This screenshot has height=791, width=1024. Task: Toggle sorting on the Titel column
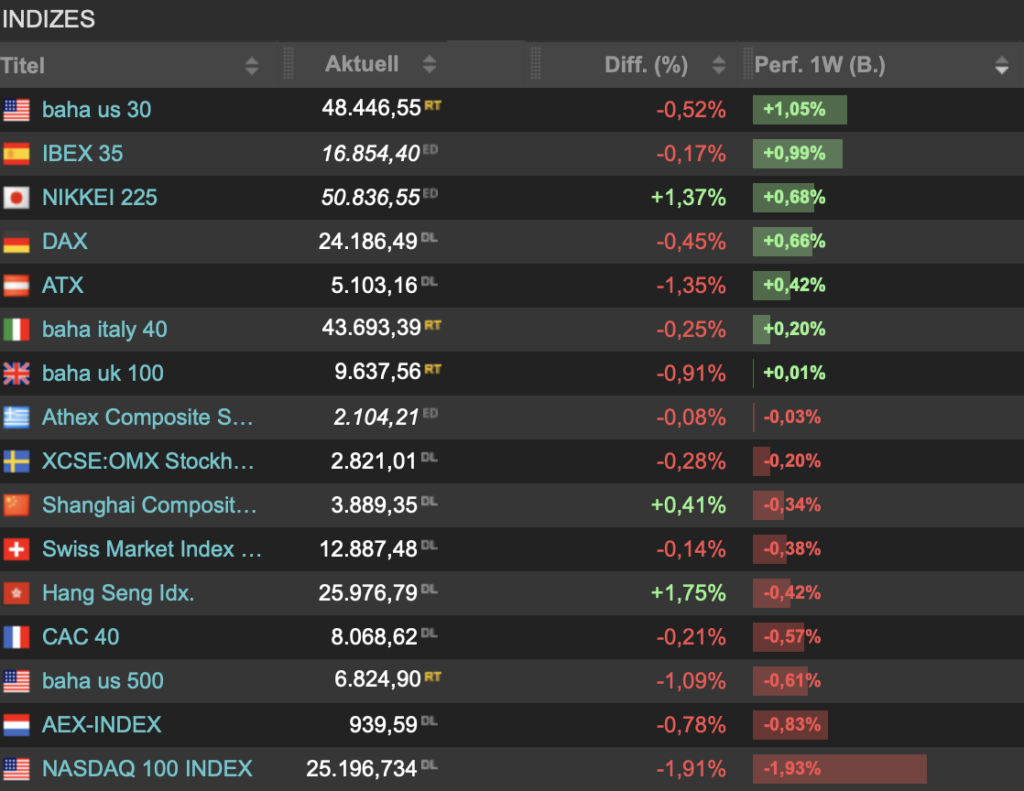252,65
